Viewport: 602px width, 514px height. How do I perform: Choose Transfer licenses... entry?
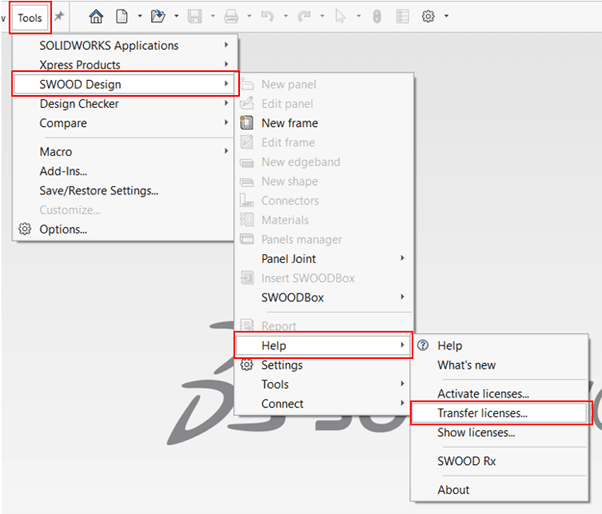(499, 413)
